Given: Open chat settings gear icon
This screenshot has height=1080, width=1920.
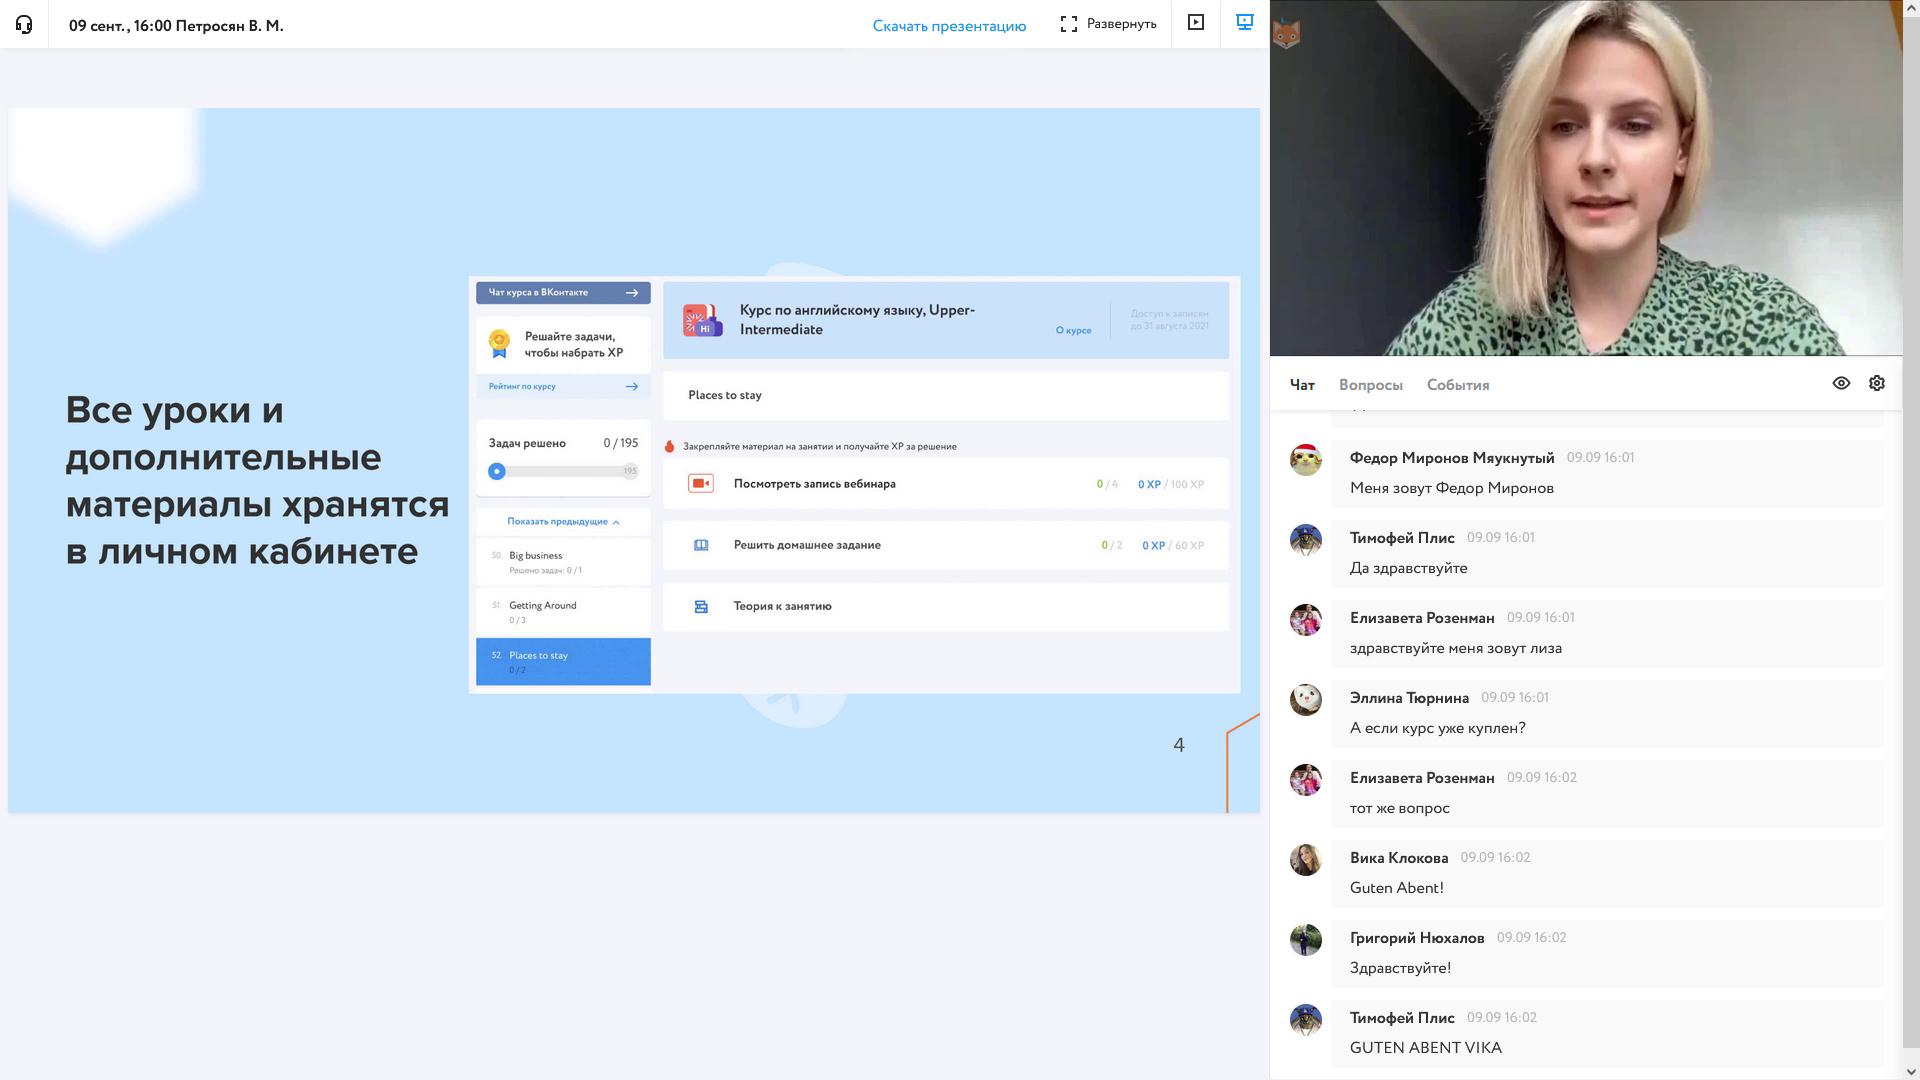Looking at the screenshot, I should click(x=1876, y=383).
